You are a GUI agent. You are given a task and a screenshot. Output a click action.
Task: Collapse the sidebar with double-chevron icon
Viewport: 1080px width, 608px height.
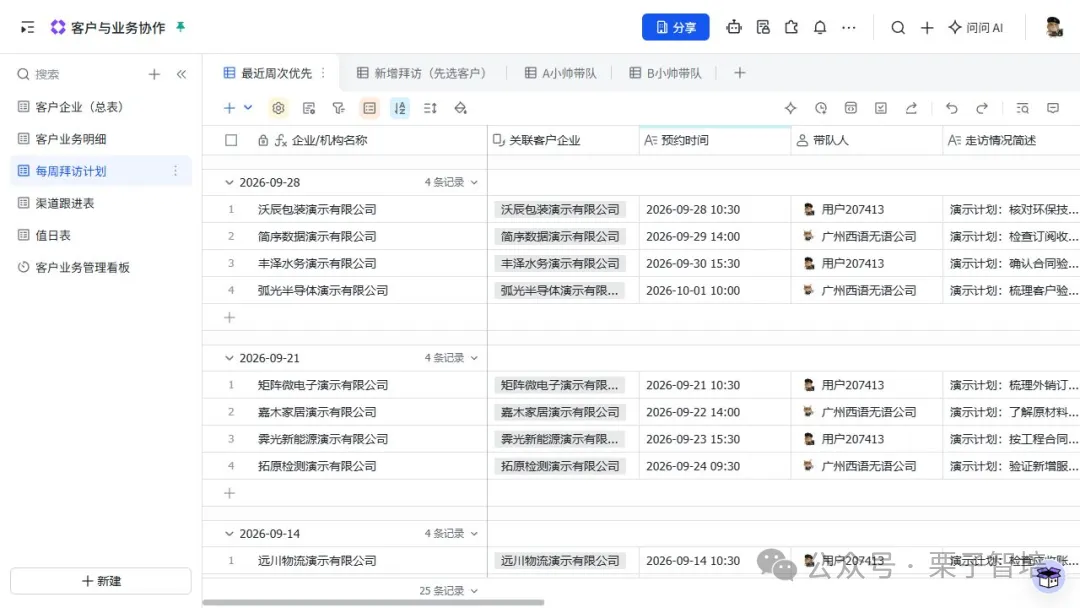coord(181,74)
